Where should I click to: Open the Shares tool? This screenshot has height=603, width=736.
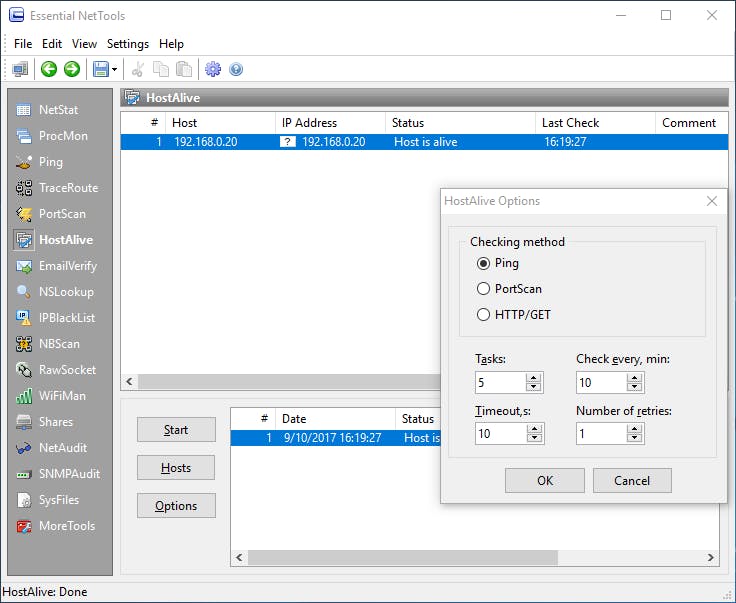(x=44, y=422)
